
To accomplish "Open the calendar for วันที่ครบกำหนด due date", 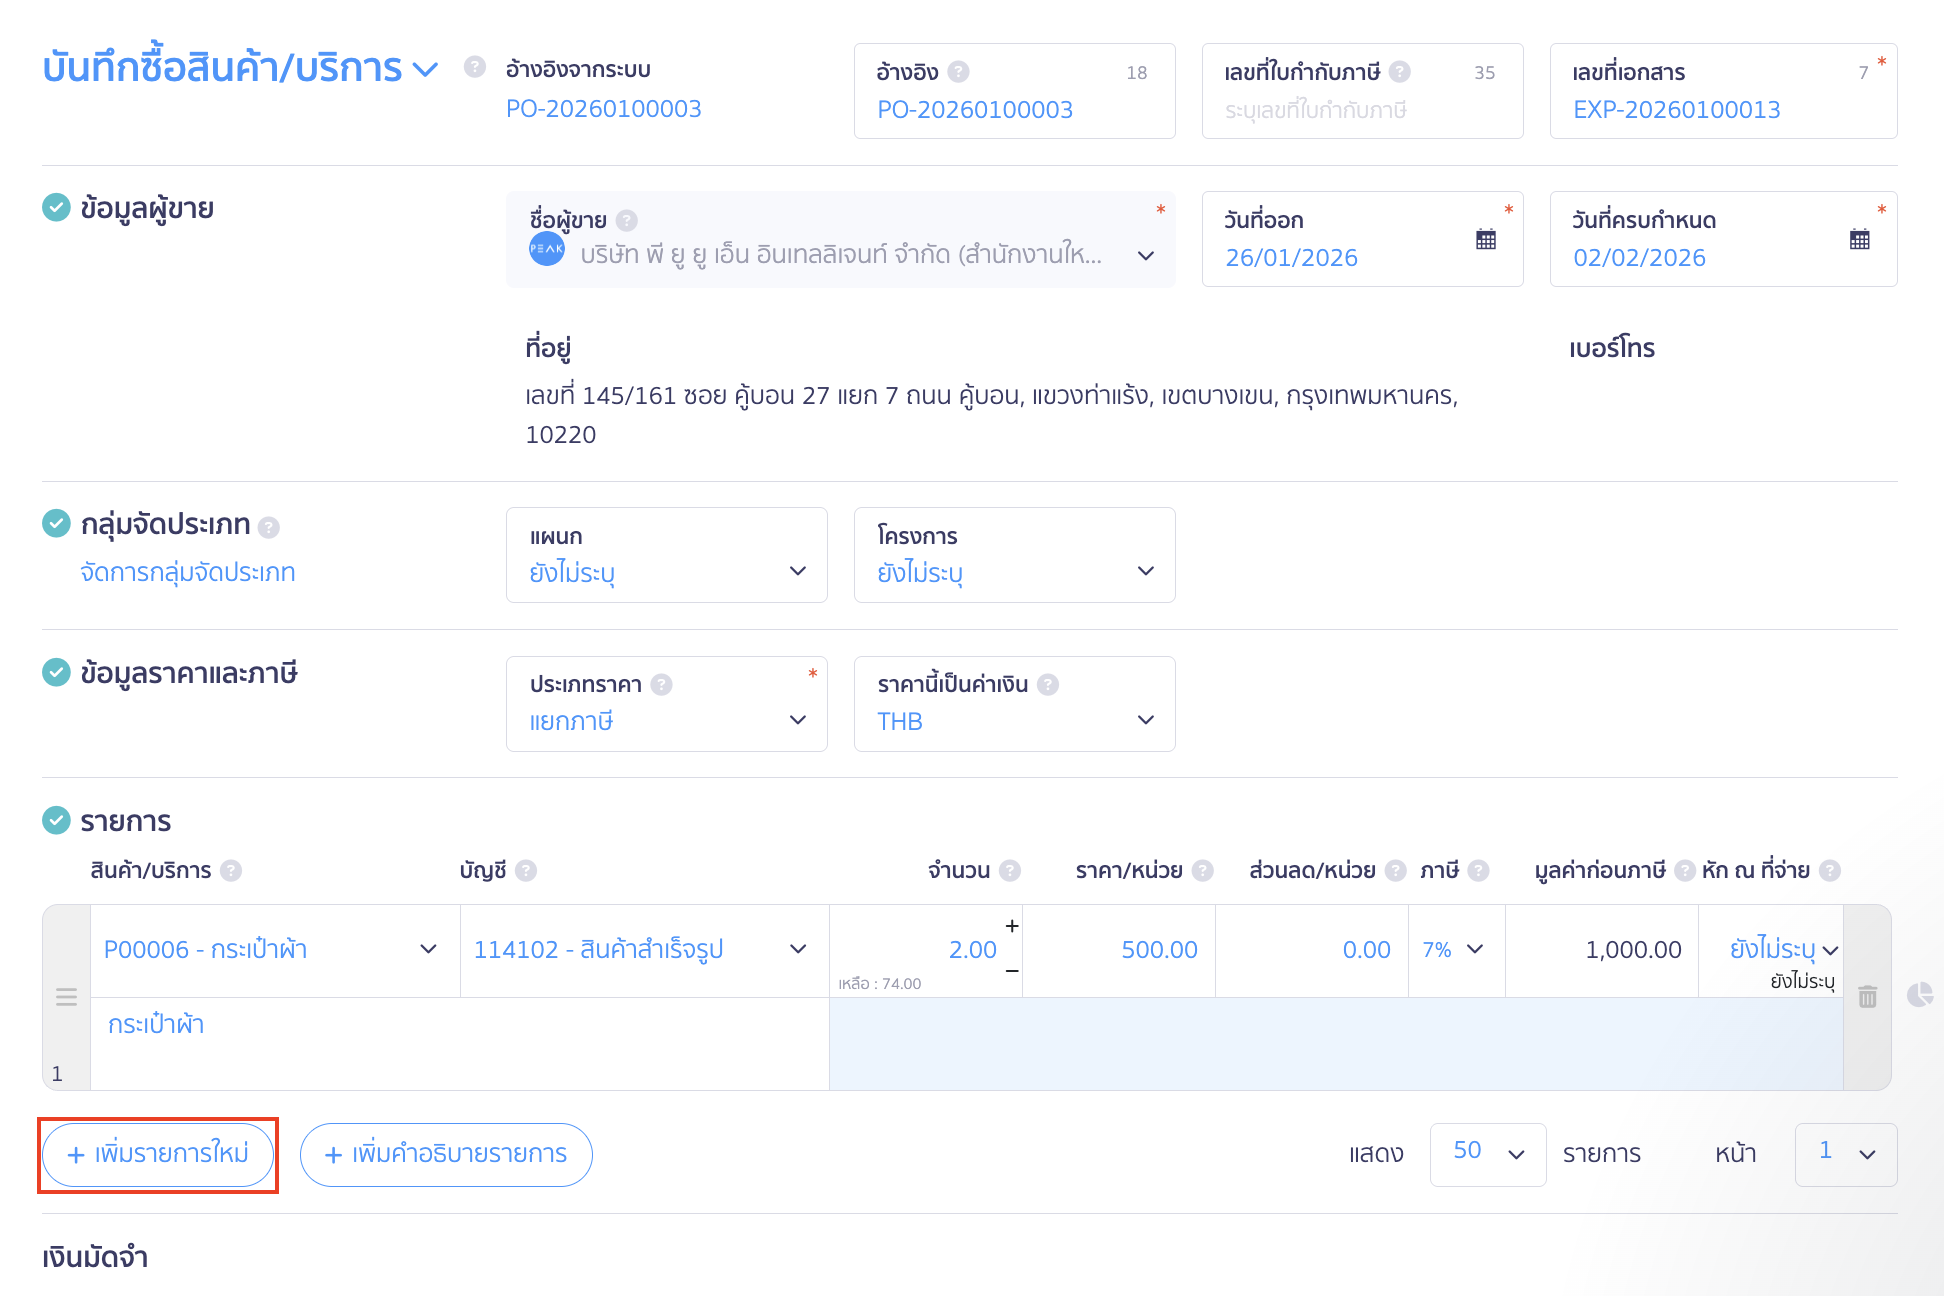I will (x=1859, y=239).
